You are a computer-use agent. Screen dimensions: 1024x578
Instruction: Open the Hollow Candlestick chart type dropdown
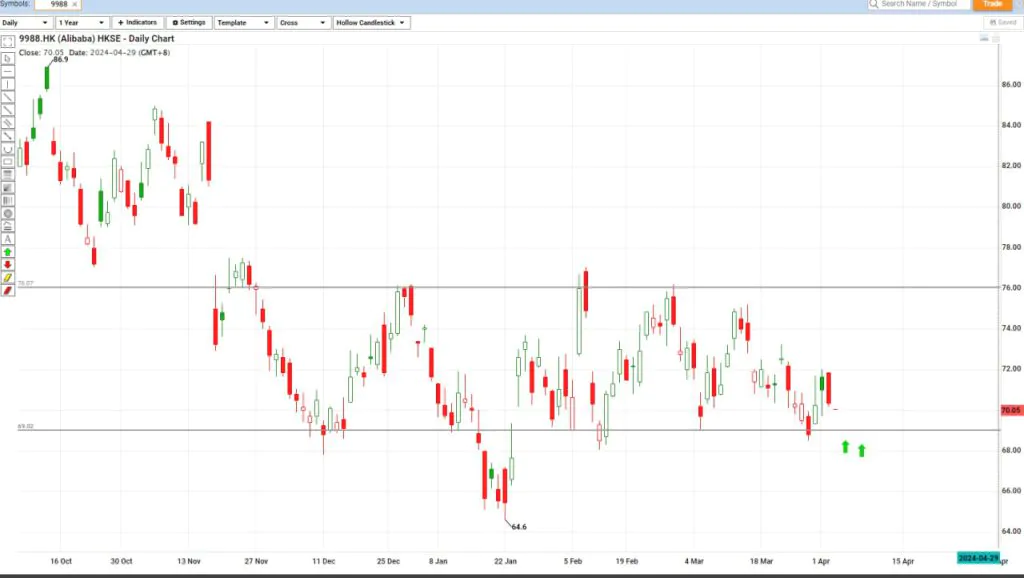pos(371,22)
